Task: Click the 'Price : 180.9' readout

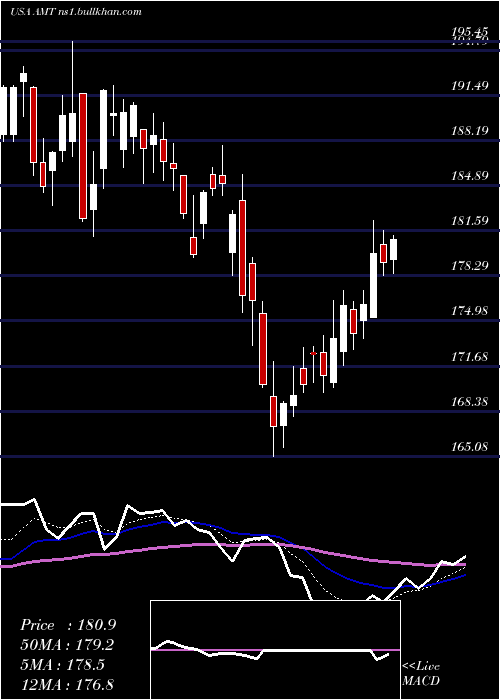Action: pos(68,625)
